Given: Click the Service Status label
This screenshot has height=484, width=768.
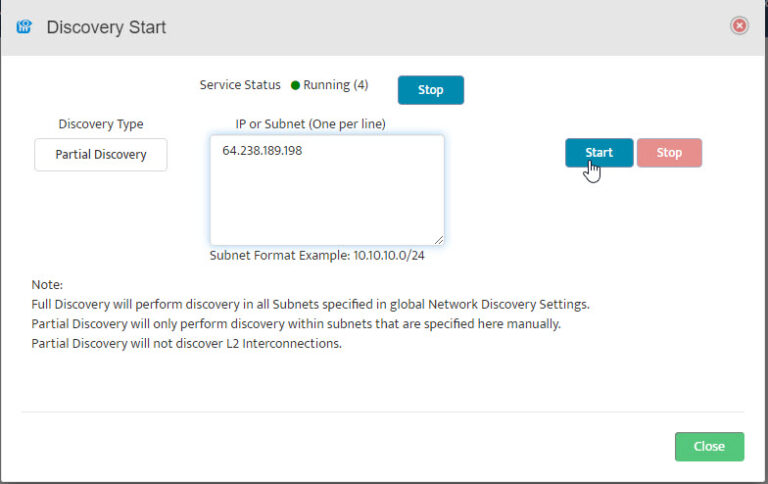Looking at the screenshot, I should 240,85.
